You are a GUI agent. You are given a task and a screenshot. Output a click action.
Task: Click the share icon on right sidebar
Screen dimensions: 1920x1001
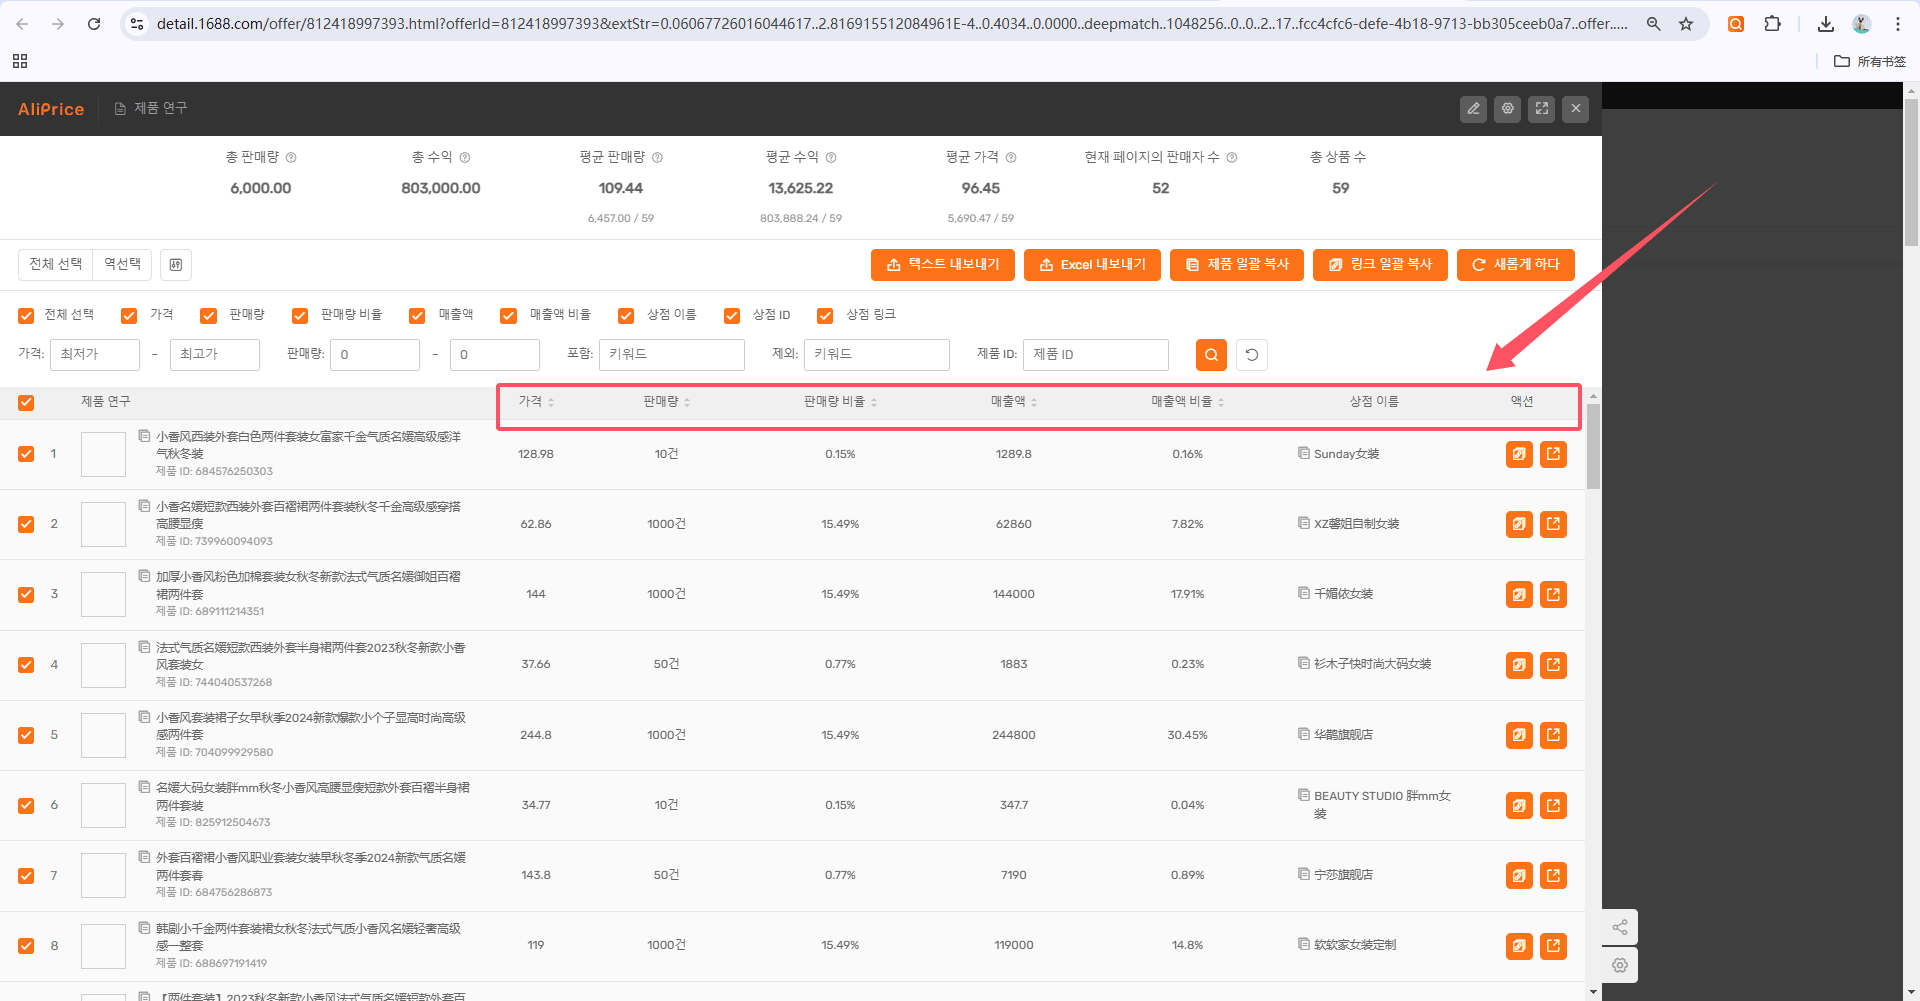tap(1620, 928)
